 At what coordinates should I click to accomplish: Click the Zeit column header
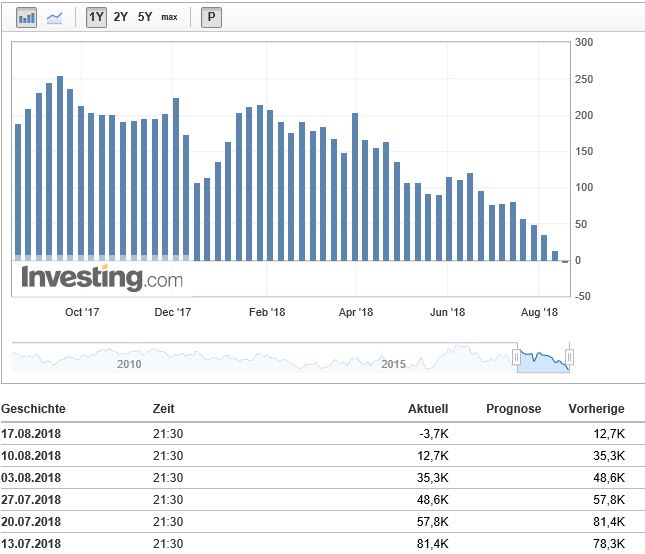click(x=164, y=409)
